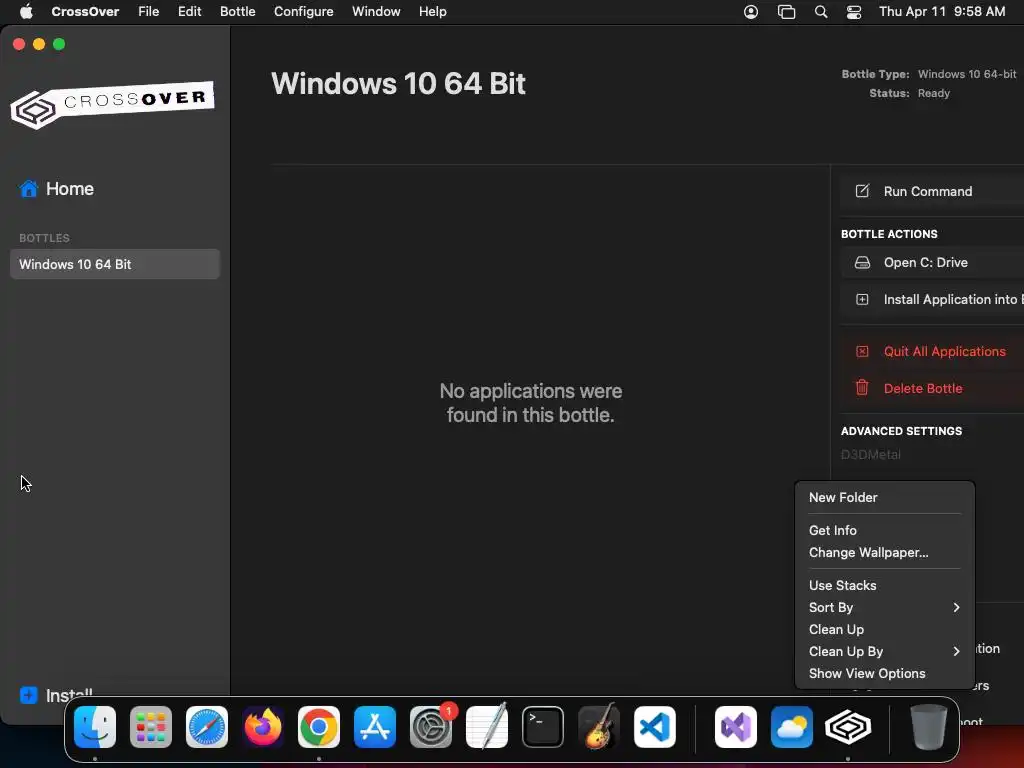1024x768 pixels.
Task: Click Install Application into Bottle
Action: (932, 299)
